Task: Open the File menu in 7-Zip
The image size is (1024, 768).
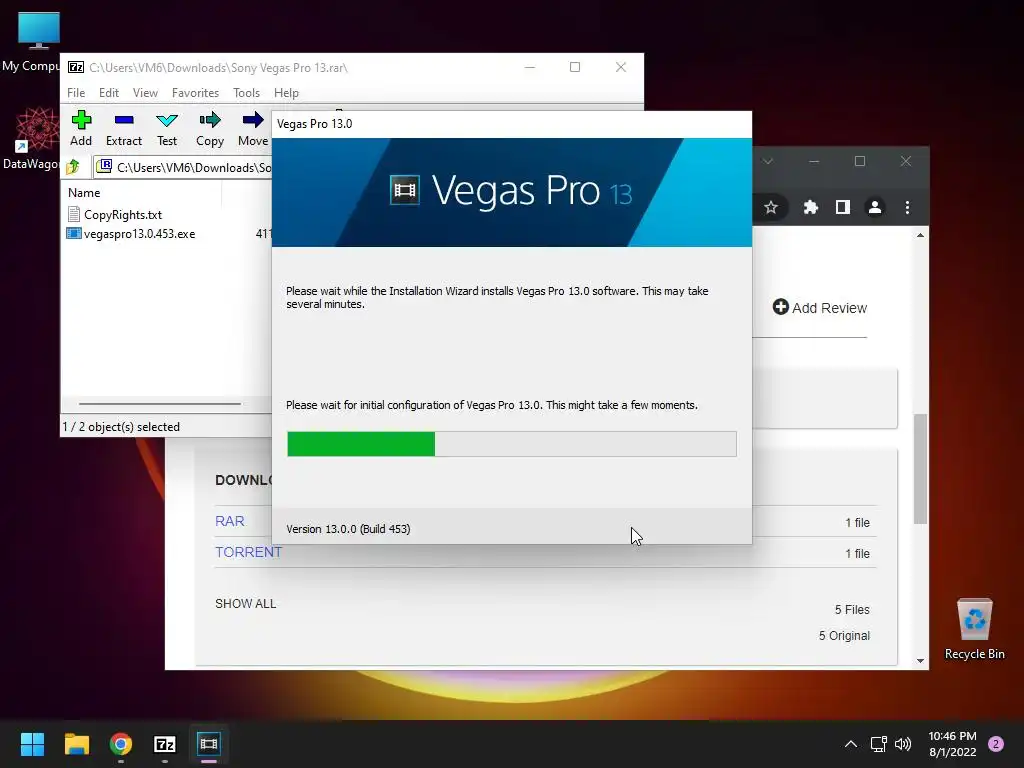Action: point(76,93)
